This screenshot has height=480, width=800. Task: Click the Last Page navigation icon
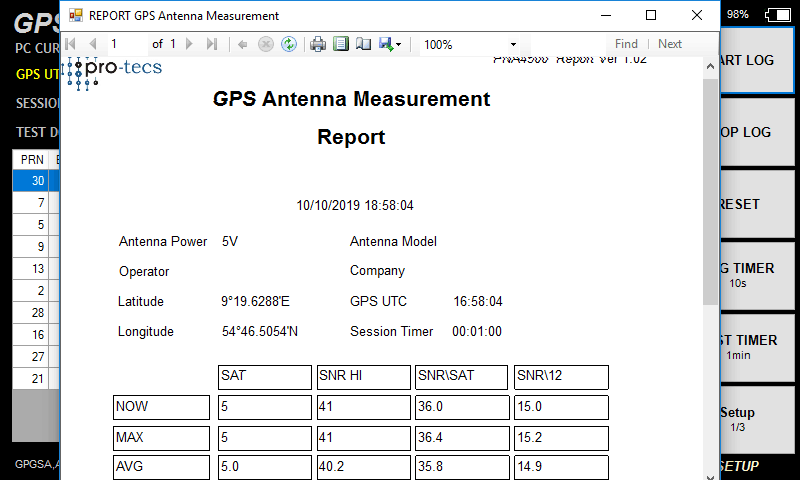tap(211, 44)
